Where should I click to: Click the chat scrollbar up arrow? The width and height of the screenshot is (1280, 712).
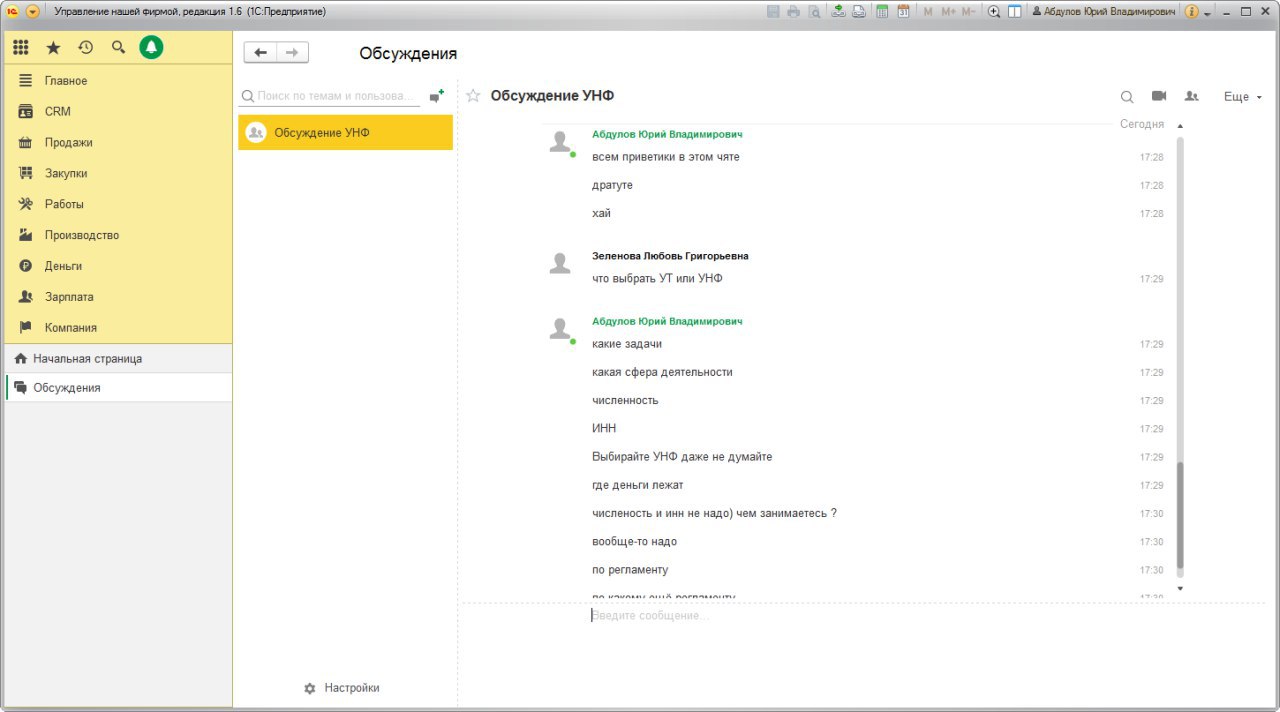click(x=1180, y=126)
